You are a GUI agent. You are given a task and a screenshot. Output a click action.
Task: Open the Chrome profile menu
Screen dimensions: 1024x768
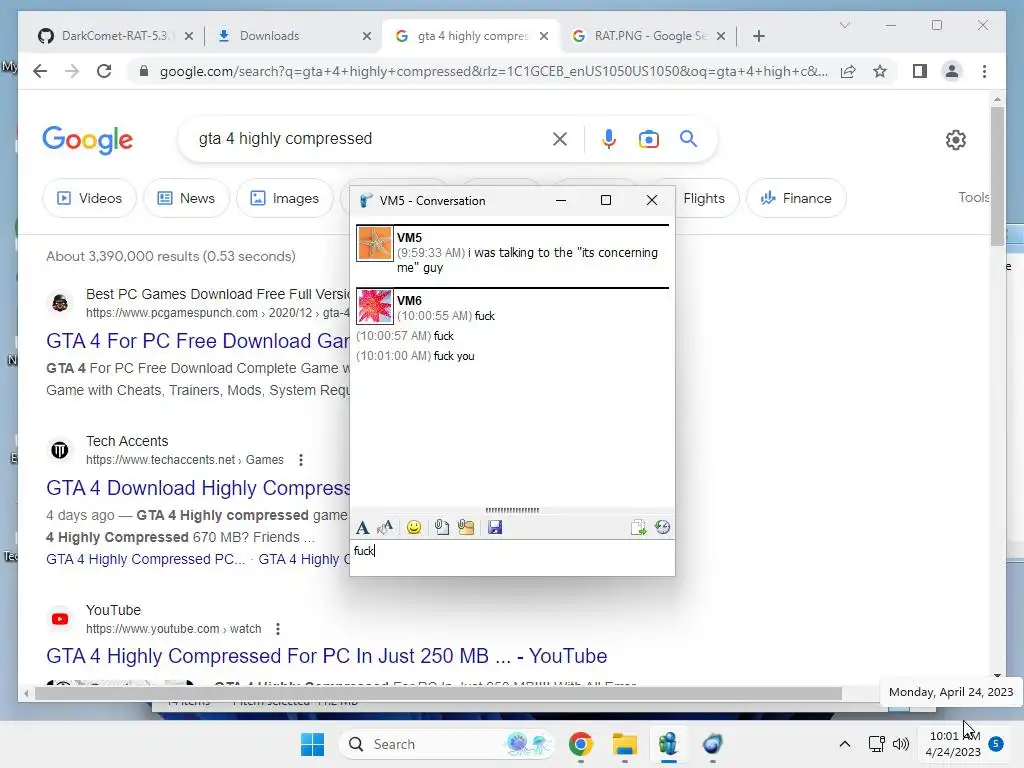[x=952, y=71]
